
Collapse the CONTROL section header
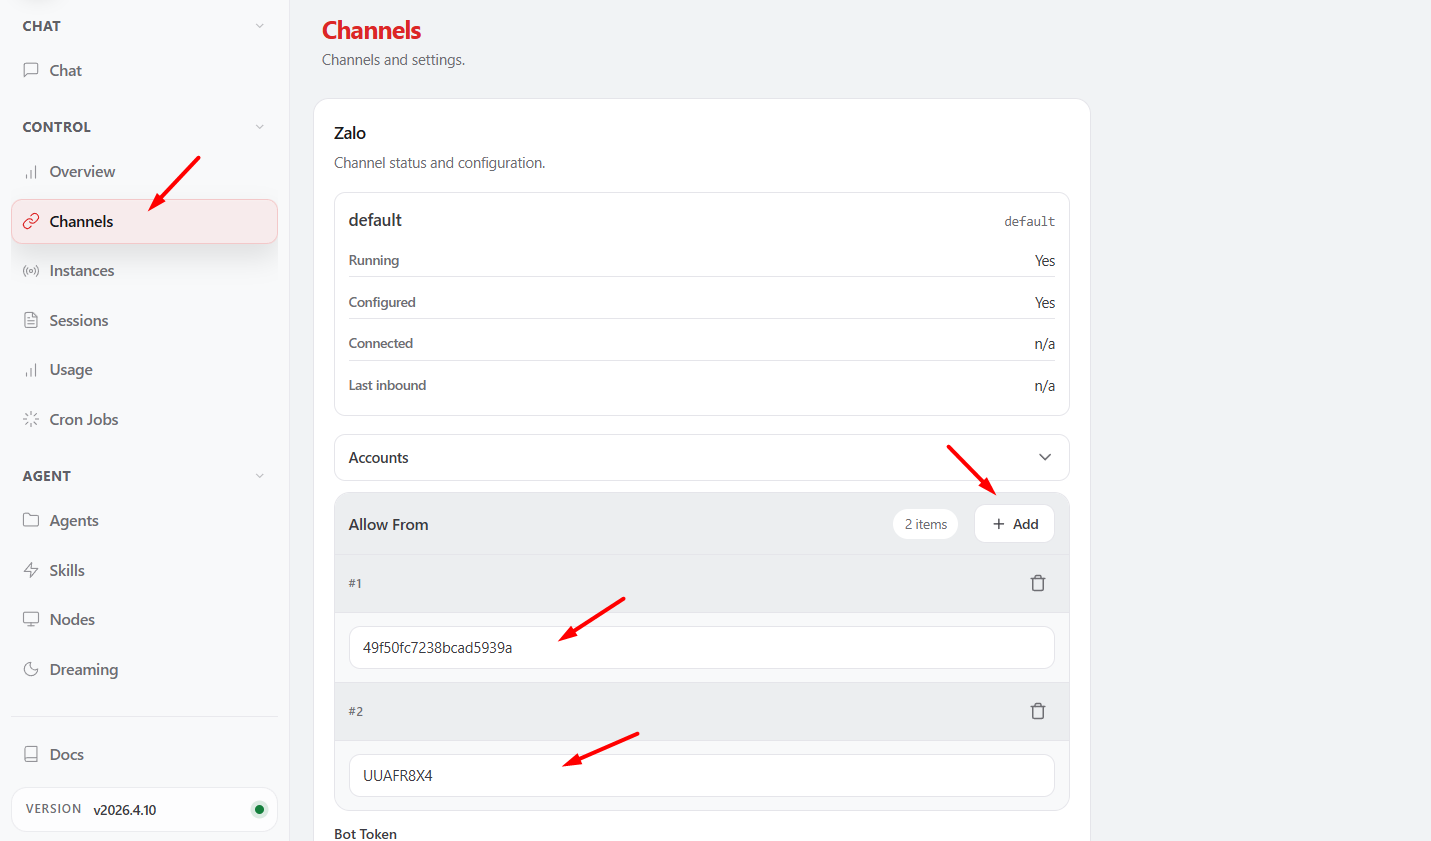click(x=260, y=127)
